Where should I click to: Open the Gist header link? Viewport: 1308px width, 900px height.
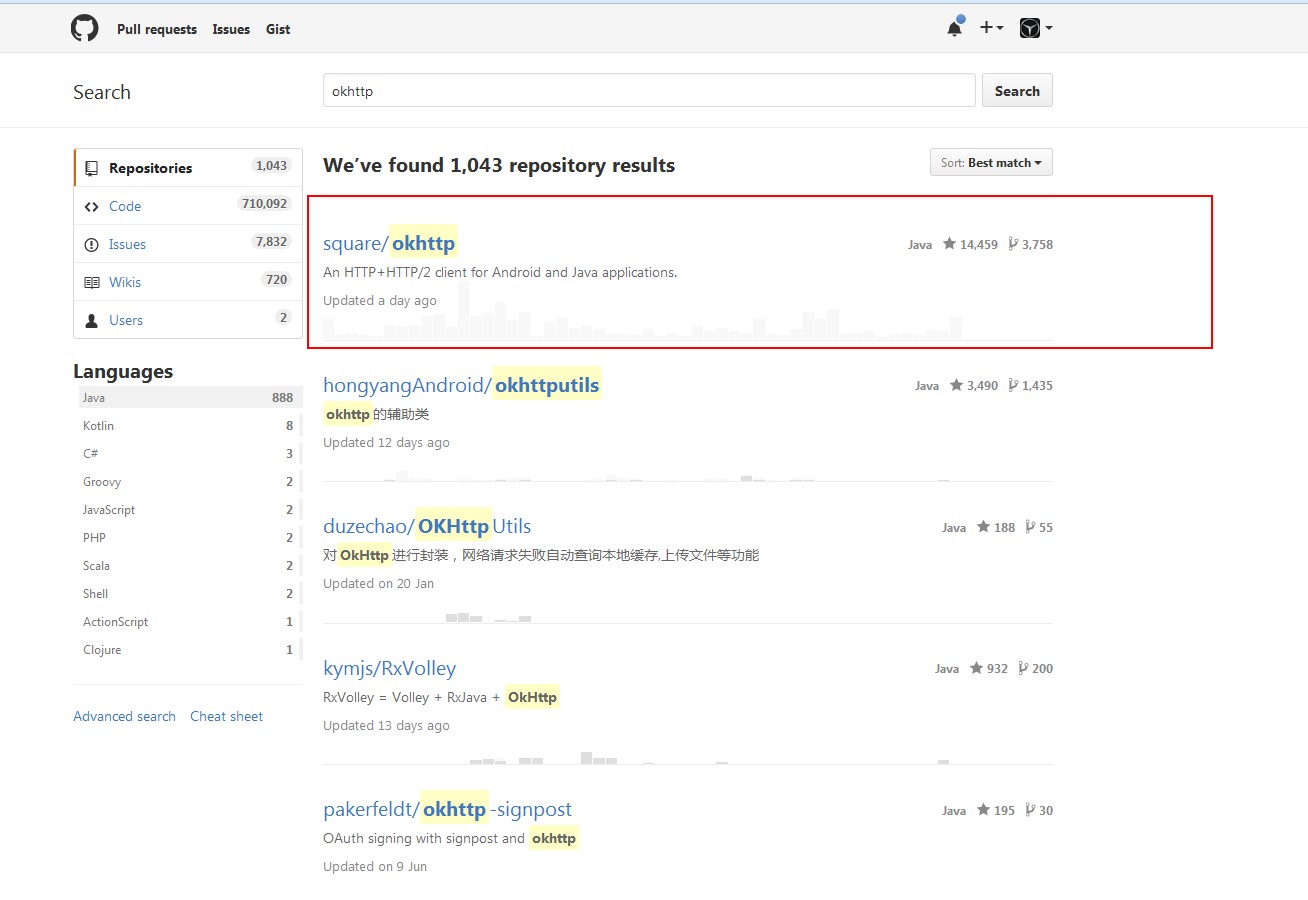pyautogui.click(x=278, y=29)
